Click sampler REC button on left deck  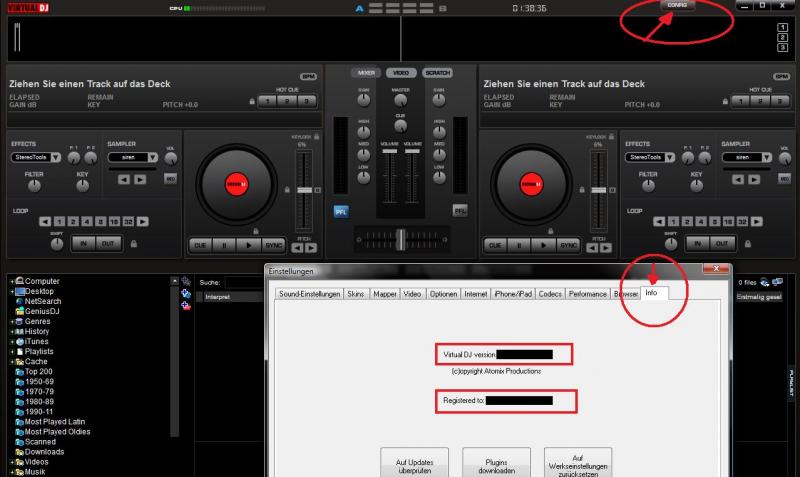click(x=170, y=179)
